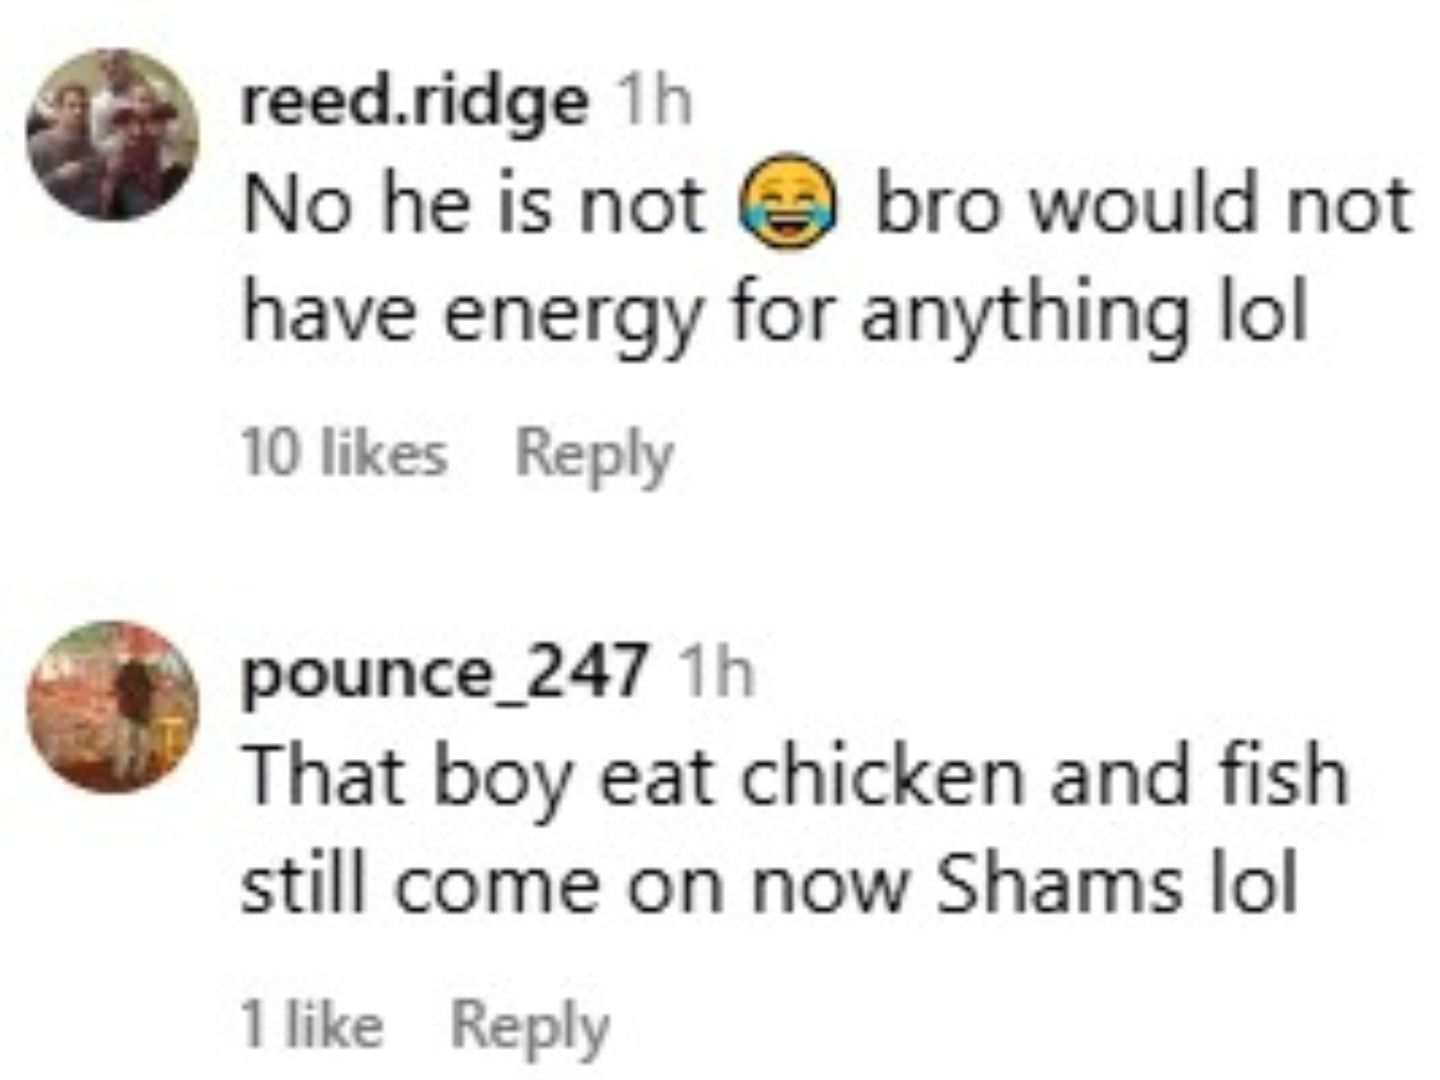Reply to pounce_247's comment
The image size is (1440, 1080).
coord(529,1025)
